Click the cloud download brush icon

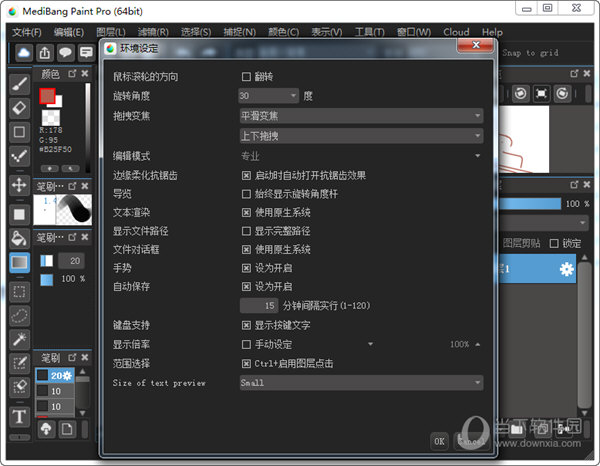pyautogui.click(x=46, y=429)
